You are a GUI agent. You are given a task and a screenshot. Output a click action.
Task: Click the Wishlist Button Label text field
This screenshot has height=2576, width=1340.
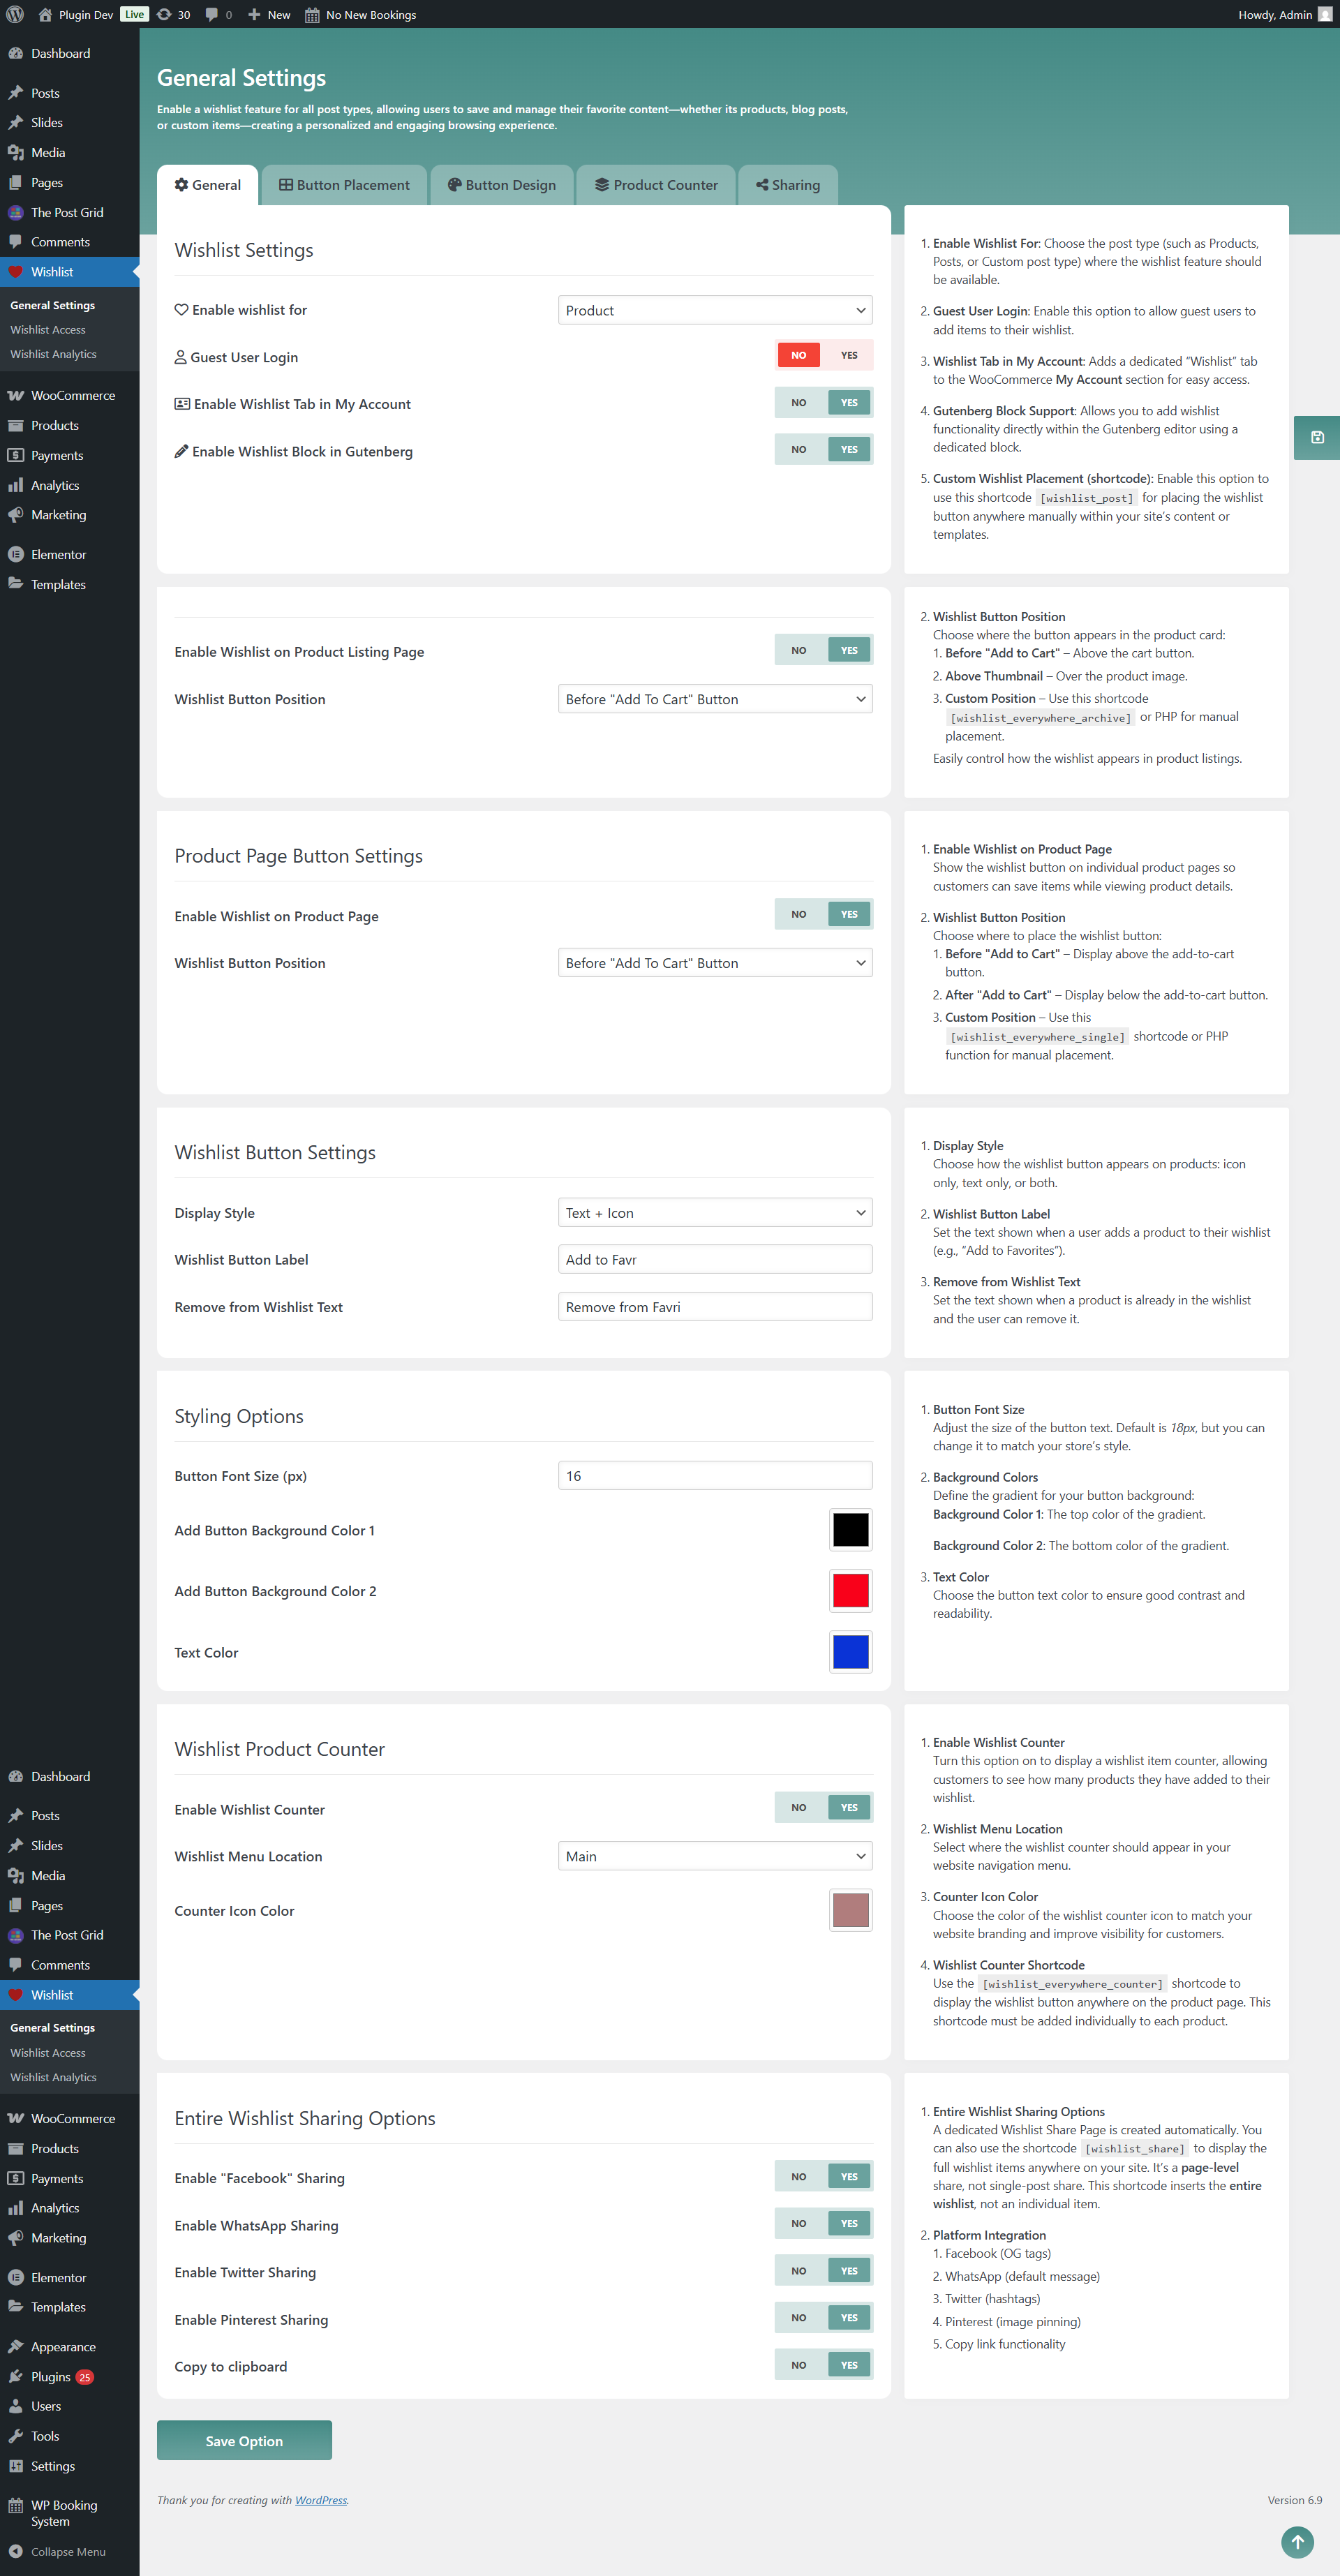[714, 1259]
